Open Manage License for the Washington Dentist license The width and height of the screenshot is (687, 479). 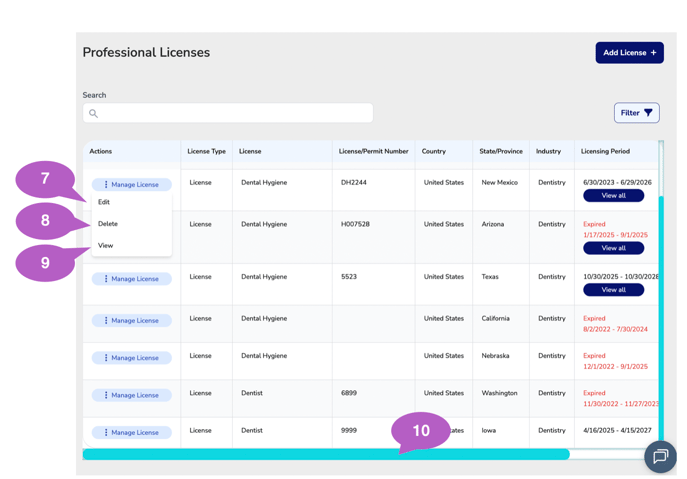132,395
